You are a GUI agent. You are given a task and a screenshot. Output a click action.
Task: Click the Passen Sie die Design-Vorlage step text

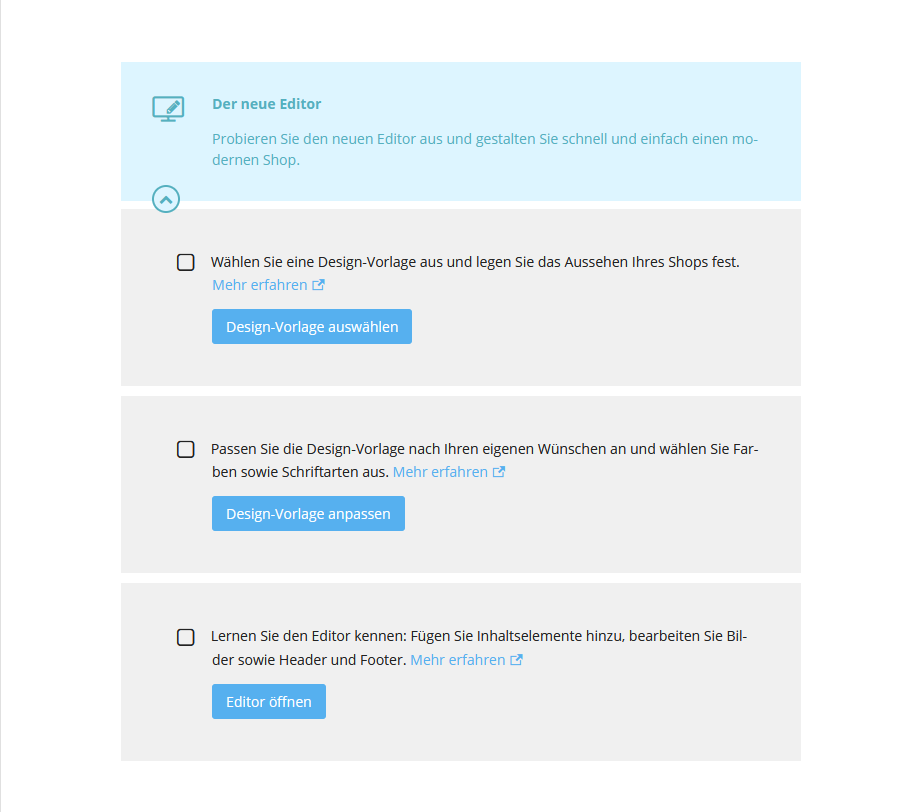[x=485, y=460]
